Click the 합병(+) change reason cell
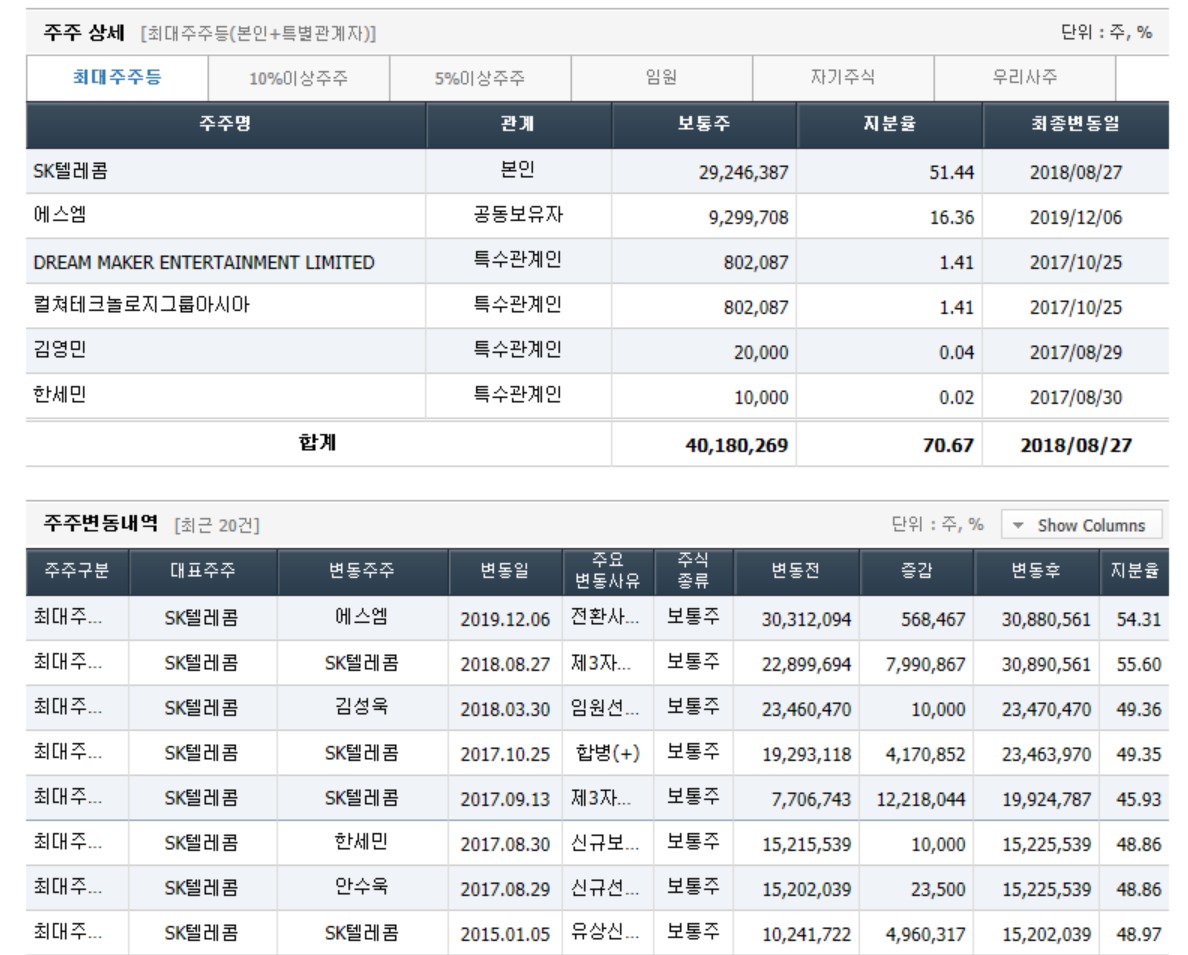Screen dimensions: 1188x955 [608, 753]
